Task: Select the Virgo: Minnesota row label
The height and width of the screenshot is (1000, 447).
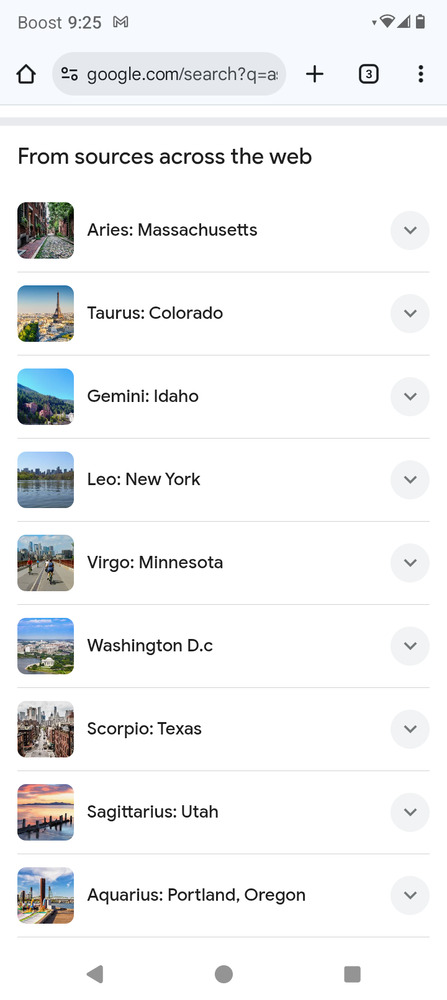Action: (155, 562)
